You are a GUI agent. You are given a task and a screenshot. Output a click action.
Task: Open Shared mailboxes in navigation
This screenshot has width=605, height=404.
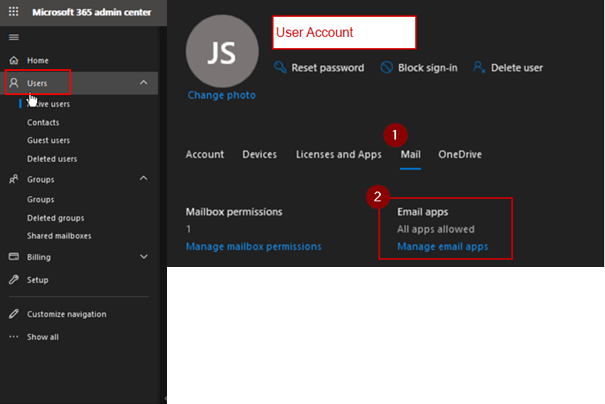[59, 236]
